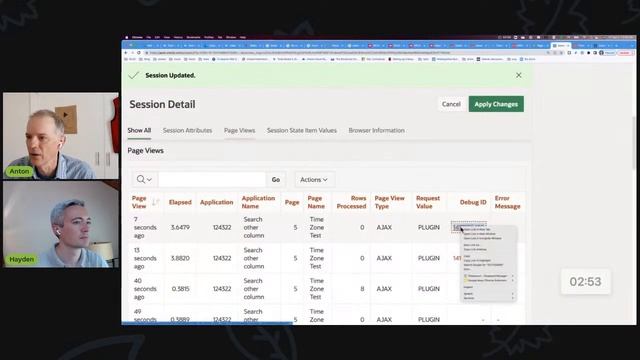Open the Debug ID column header

coord(473,202)
